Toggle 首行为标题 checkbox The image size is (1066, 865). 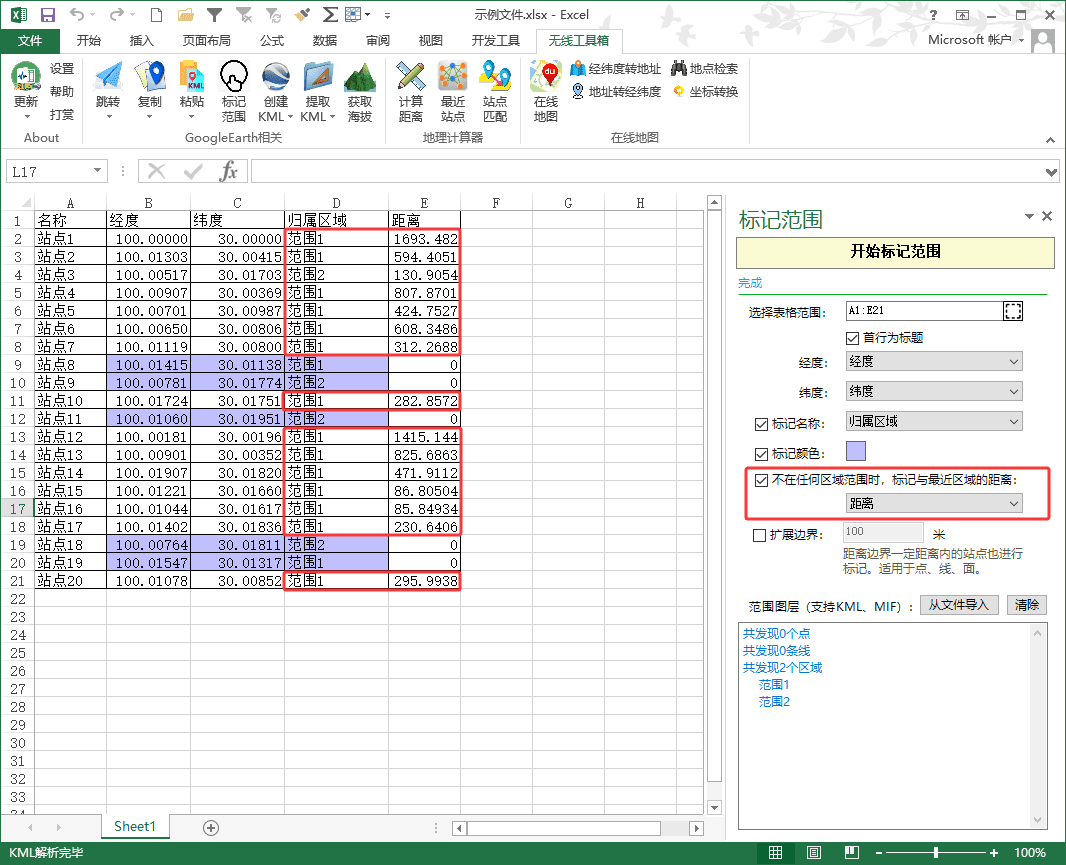[x=853, y=338]
